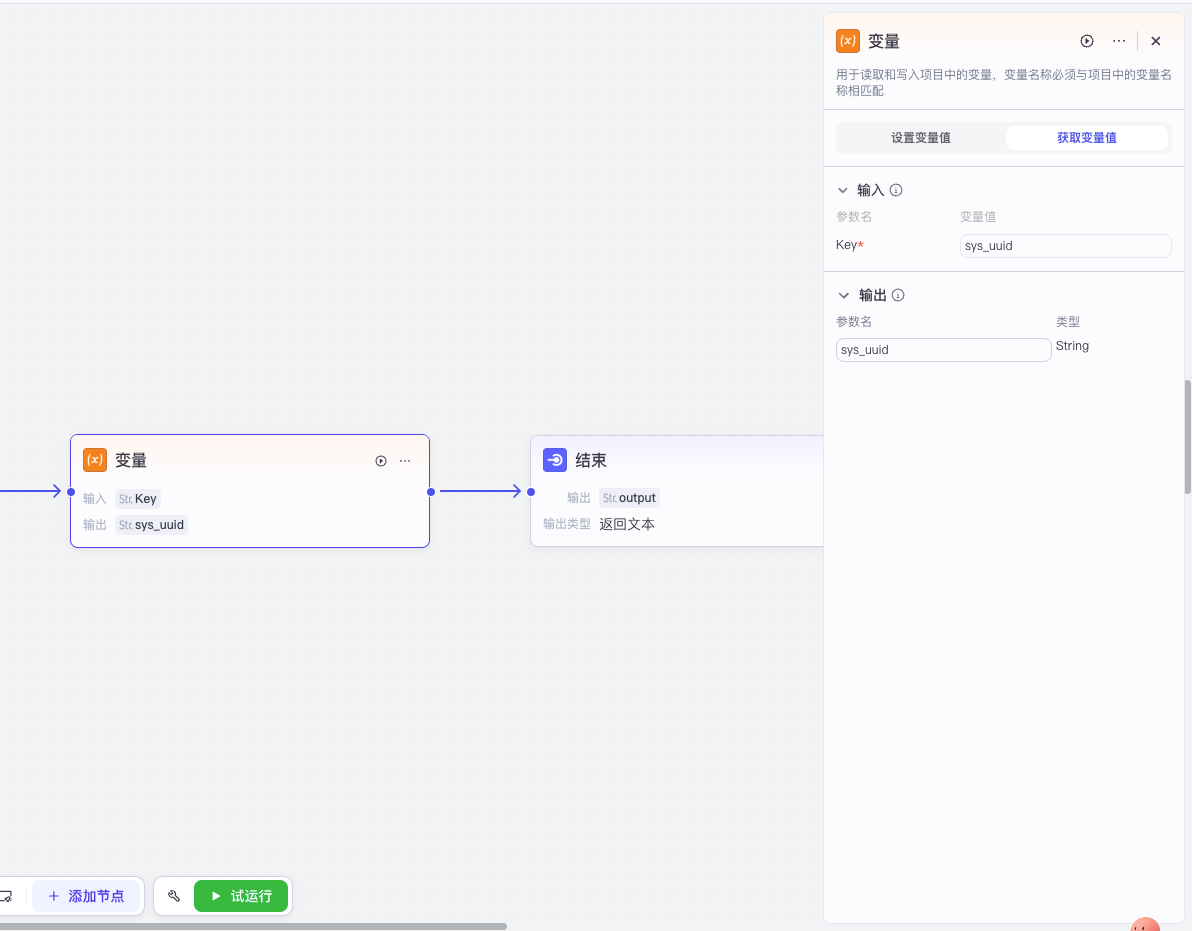1192x931 pixels.
Task: Start the workflow with 试运行
Action: pos(241,896)
